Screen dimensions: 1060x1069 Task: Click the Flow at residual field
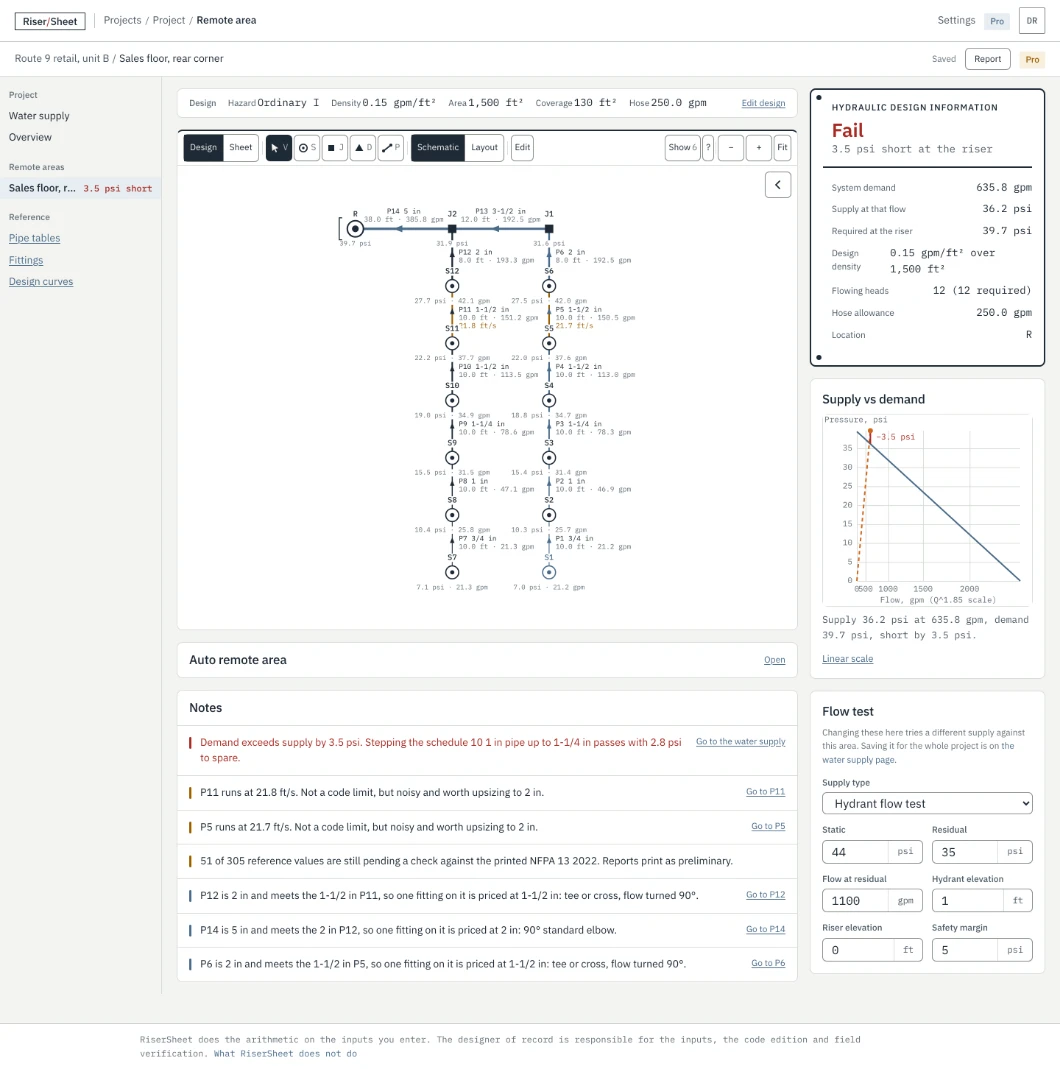(x=872, y=901)
